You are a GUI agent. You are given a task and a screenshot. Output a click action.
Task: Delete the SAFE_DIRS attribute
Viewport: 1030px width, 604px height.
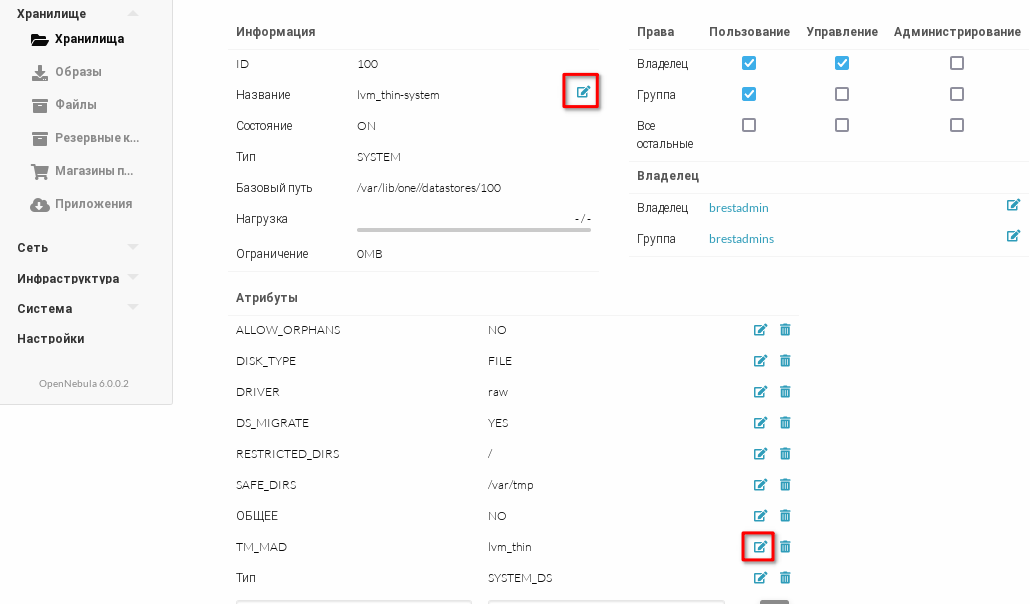click(785, 485)
